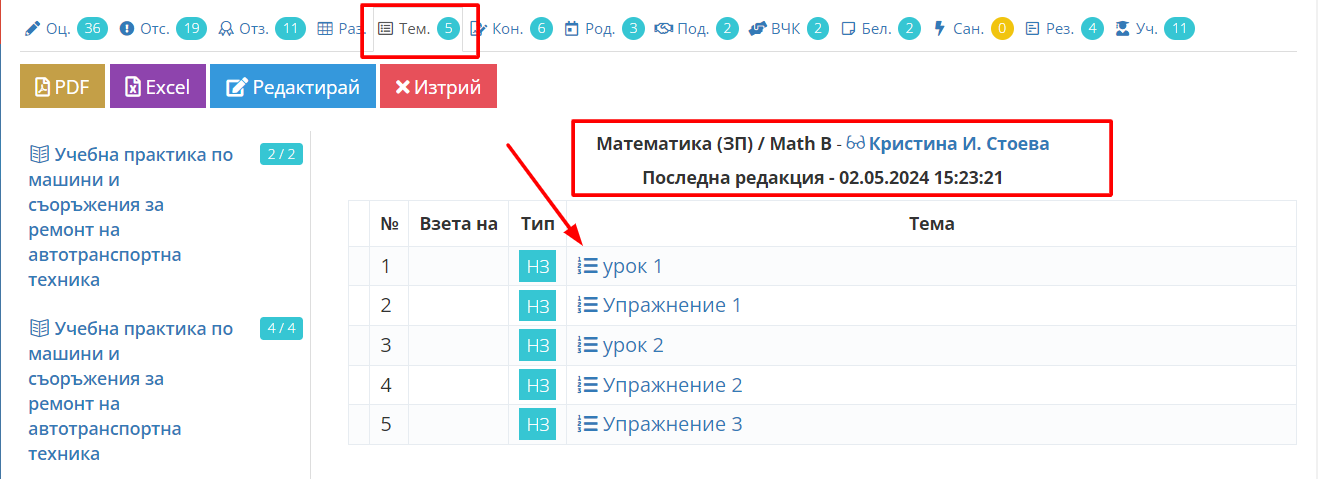The width and height of the screenshot is (1318, 479).
Task: Click the badge showing 36 grades
Action: click(x=92, y=29)
